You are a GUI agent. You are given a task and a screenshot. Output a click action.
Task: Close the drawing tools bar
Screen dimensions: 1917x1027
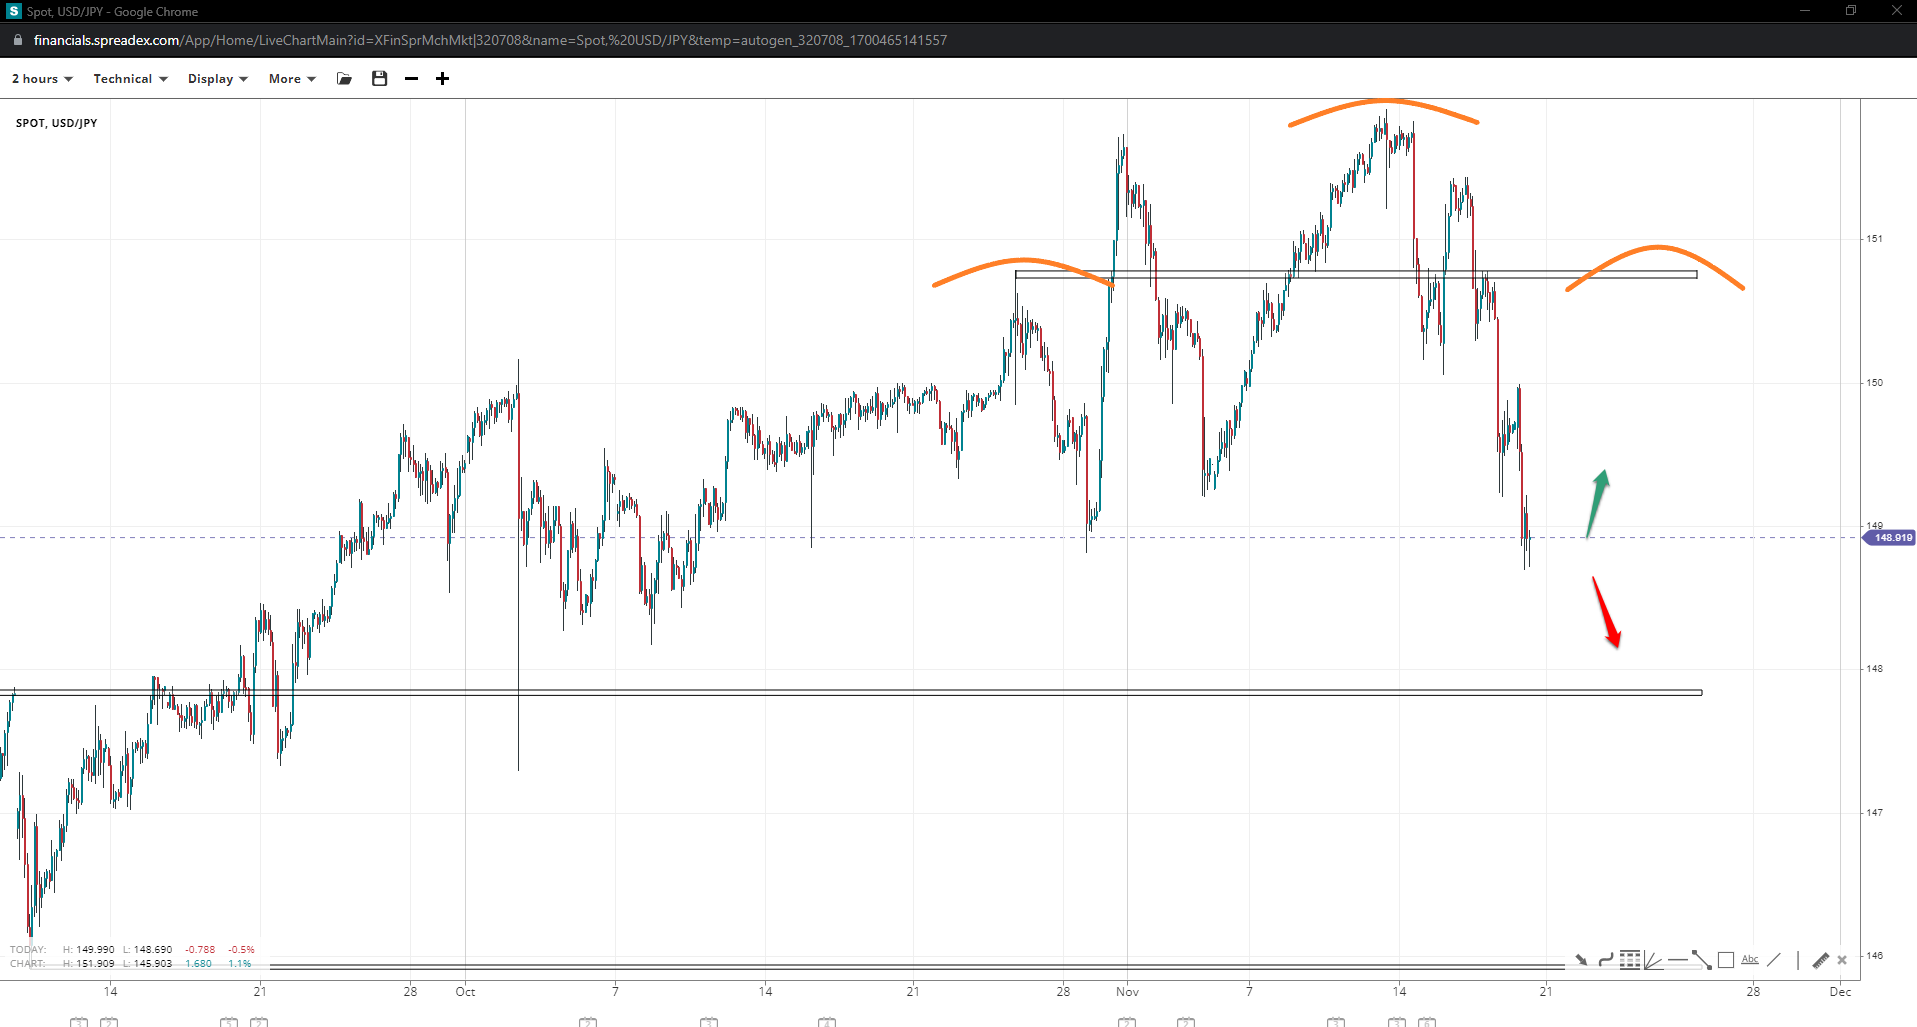pos(1842,960)
